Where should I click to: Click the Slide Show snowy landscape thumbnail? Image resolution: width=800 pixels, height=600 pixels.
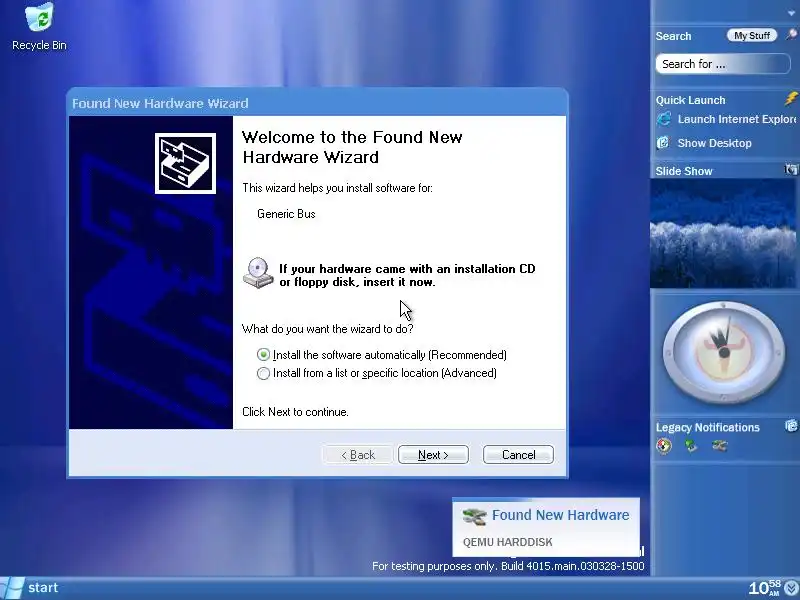[x=723, y=234]
